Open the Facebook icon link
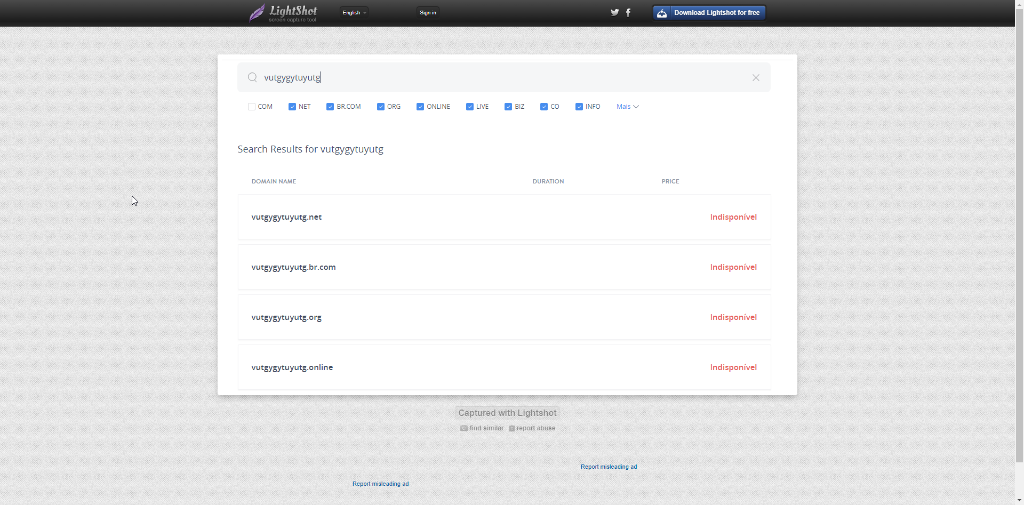Viewport: 1024px width, 505px height. [x=628, y=12]
